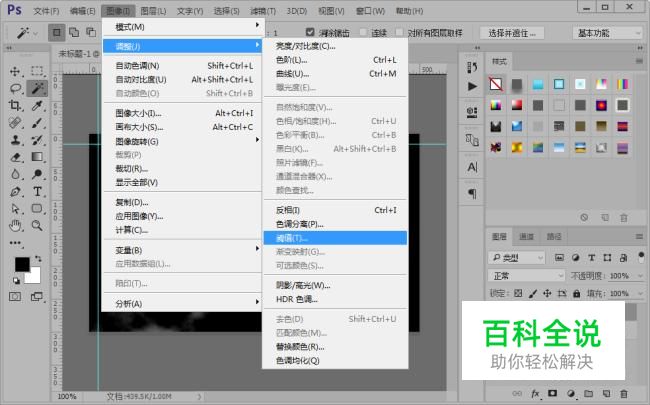Viewport: 650px width, 405px height.
Task: Create a new group folder
Action: (588, 393)
